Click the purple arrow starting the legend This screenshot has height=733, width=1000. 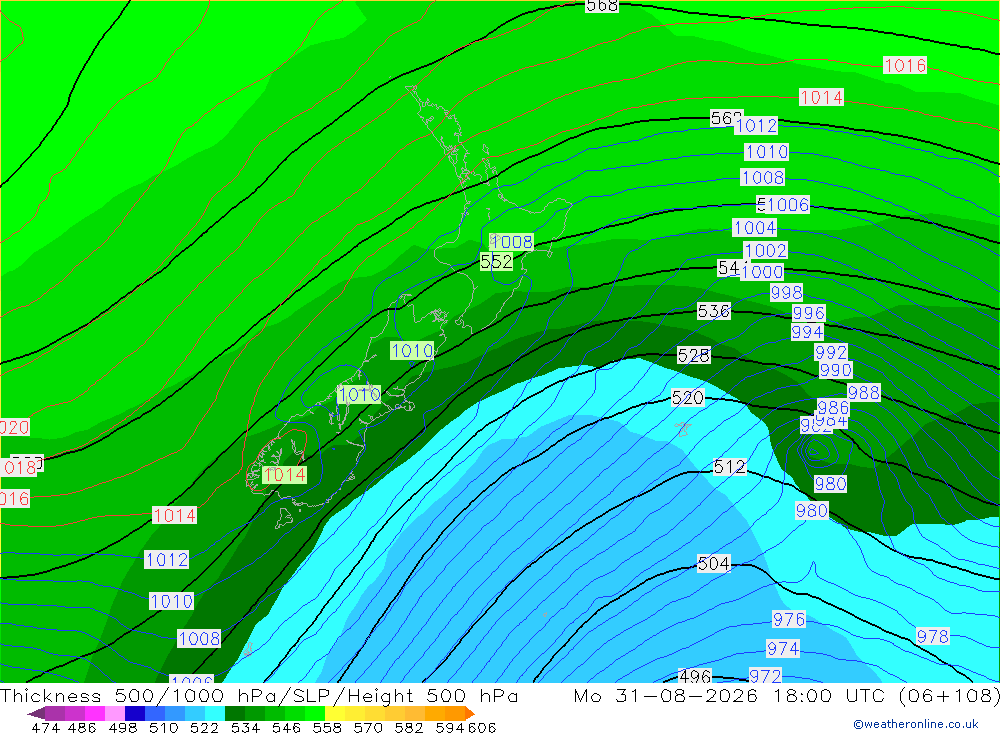(36, 713)
